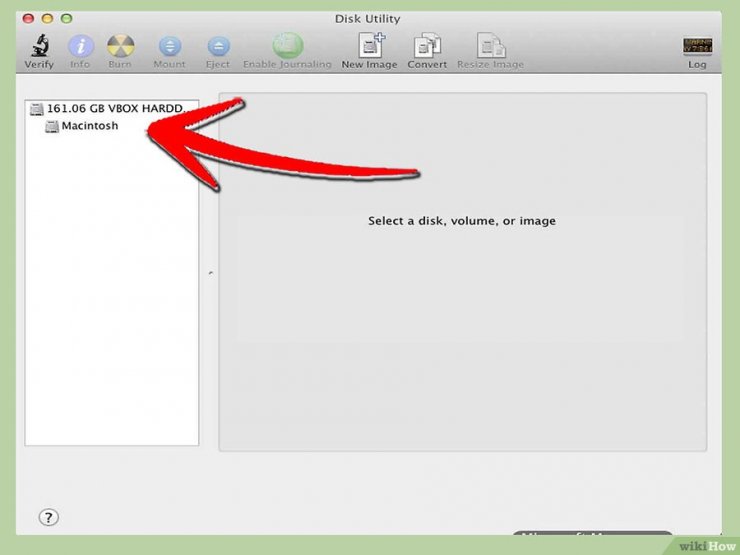Click the Enable Journaling icon
The width and height of the screenshot is (740, 555).
(x=287, y=45)
